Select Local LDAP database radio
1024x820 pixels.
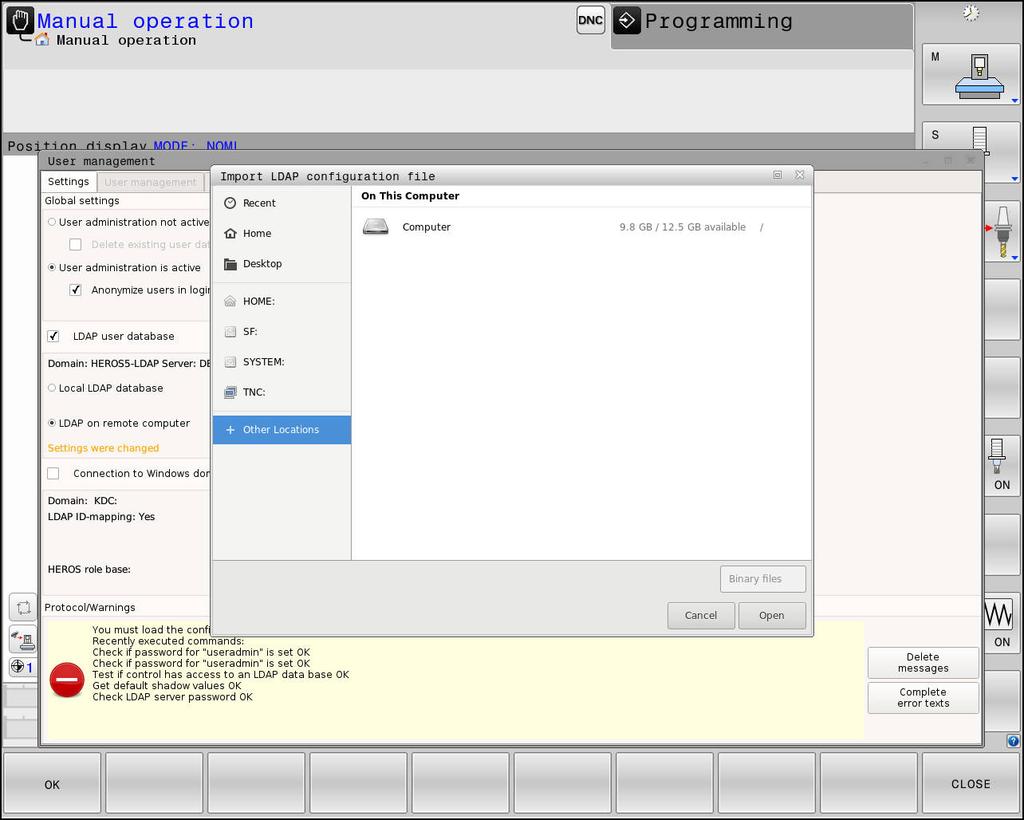[x=52, y=388]
